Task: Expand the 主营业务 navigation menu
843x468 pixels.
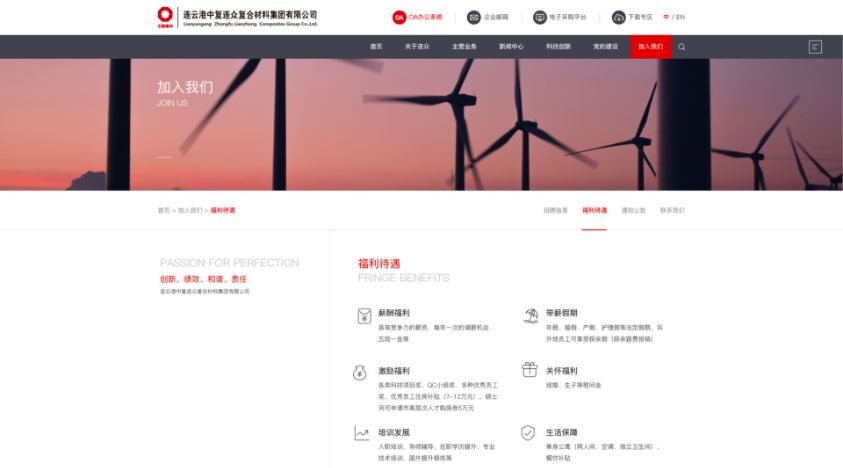Action: (464, 47)
